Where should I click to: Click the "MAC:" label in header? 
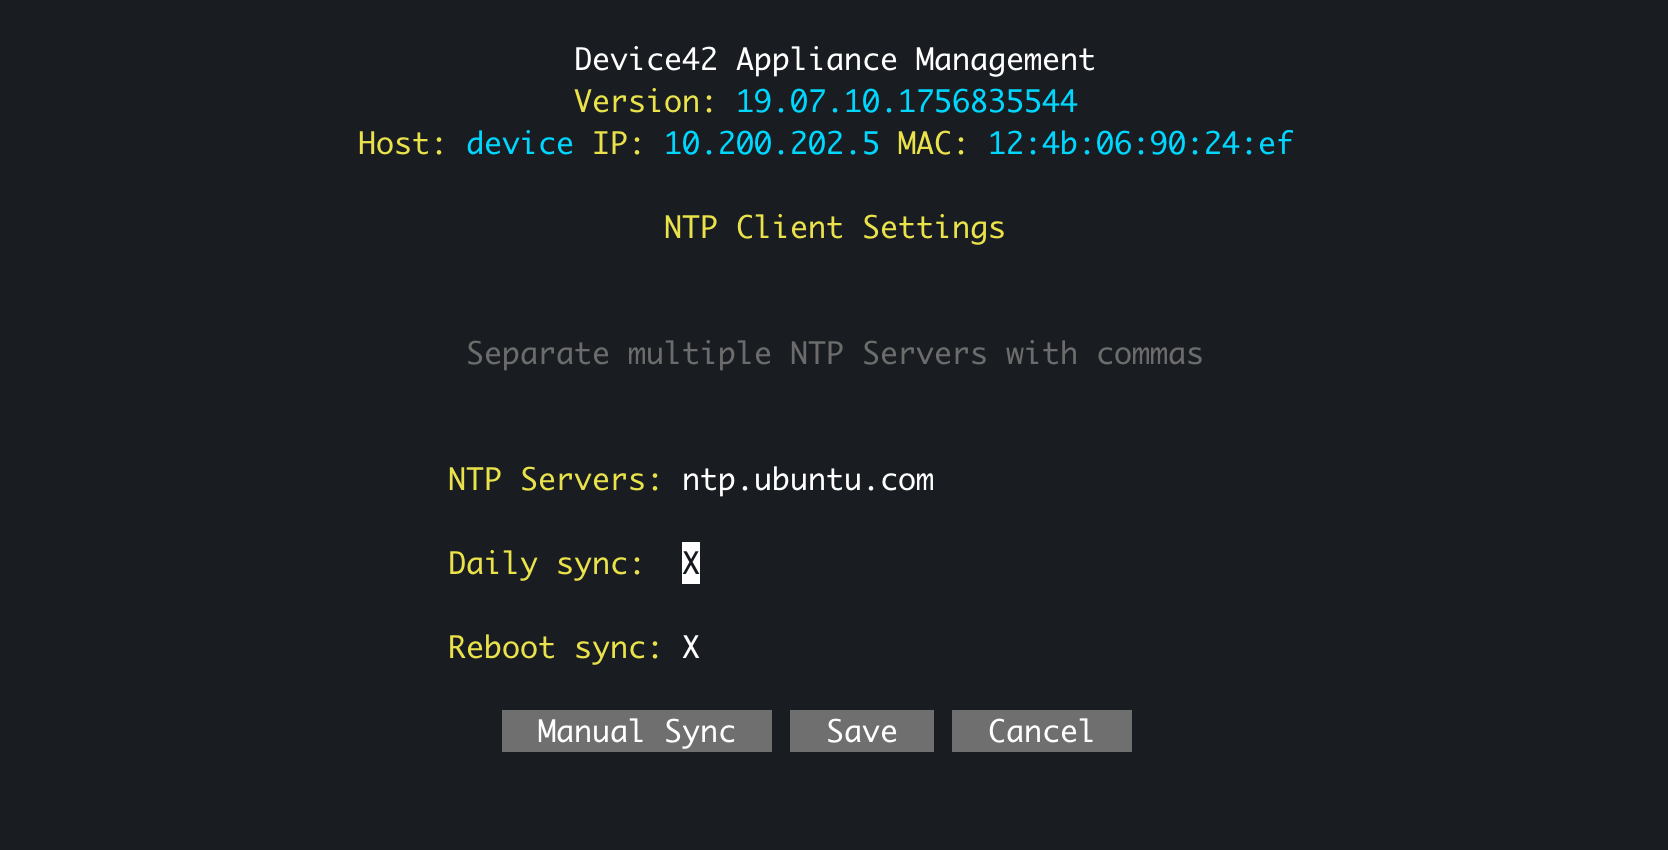click(932, 144)
